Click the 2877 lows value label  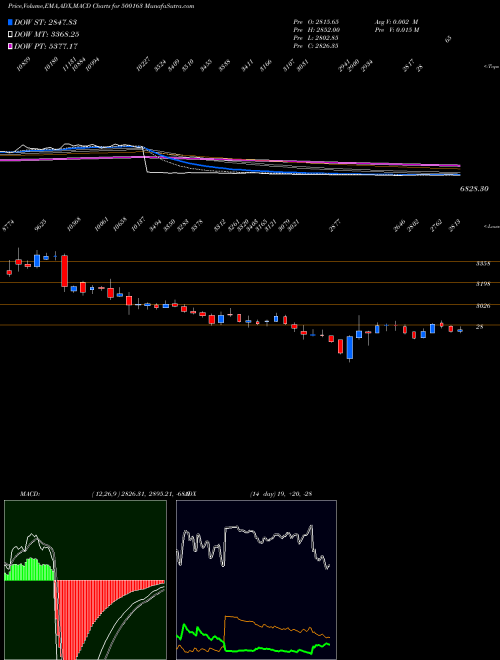[334, 226]
